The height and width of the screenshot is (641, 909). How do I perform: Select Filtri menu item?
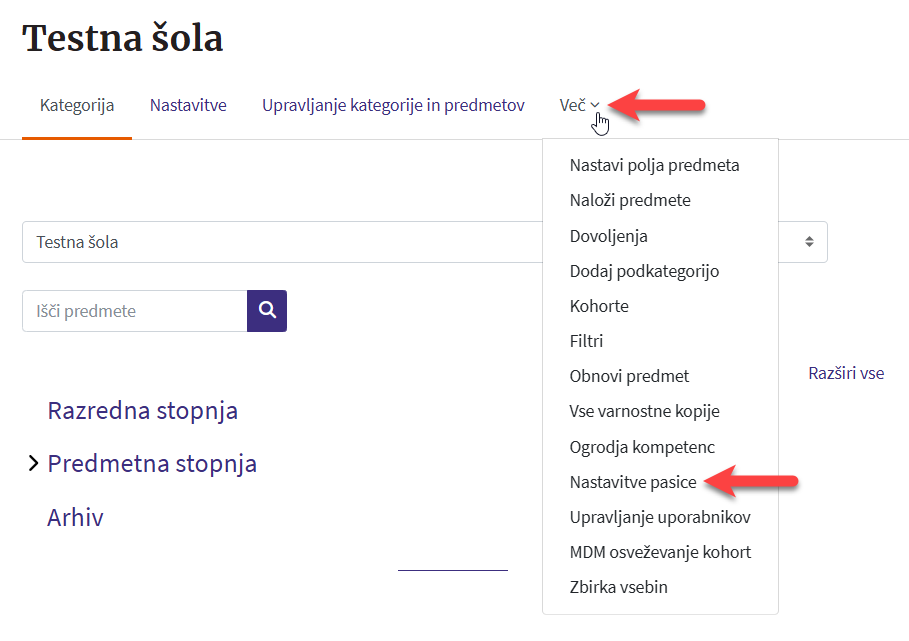pos(587,341)
